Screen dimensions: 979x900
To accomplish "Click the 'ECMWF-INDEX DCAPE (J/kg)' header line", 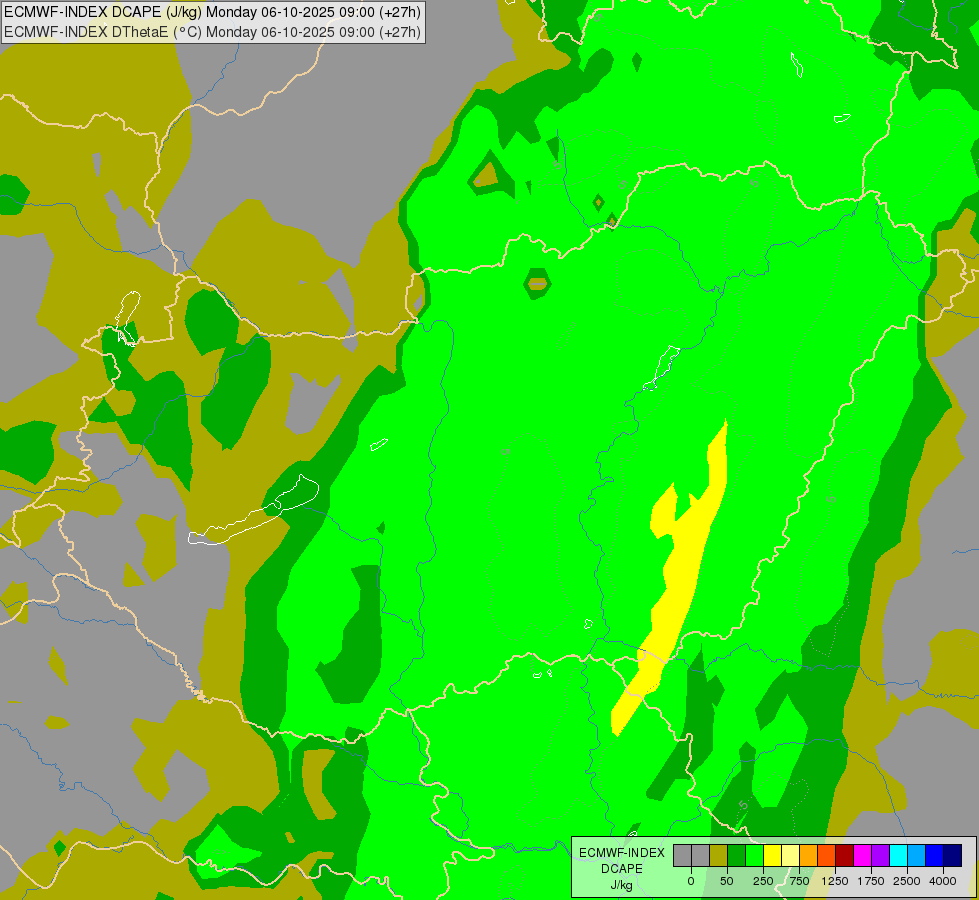I will (212, 12).
